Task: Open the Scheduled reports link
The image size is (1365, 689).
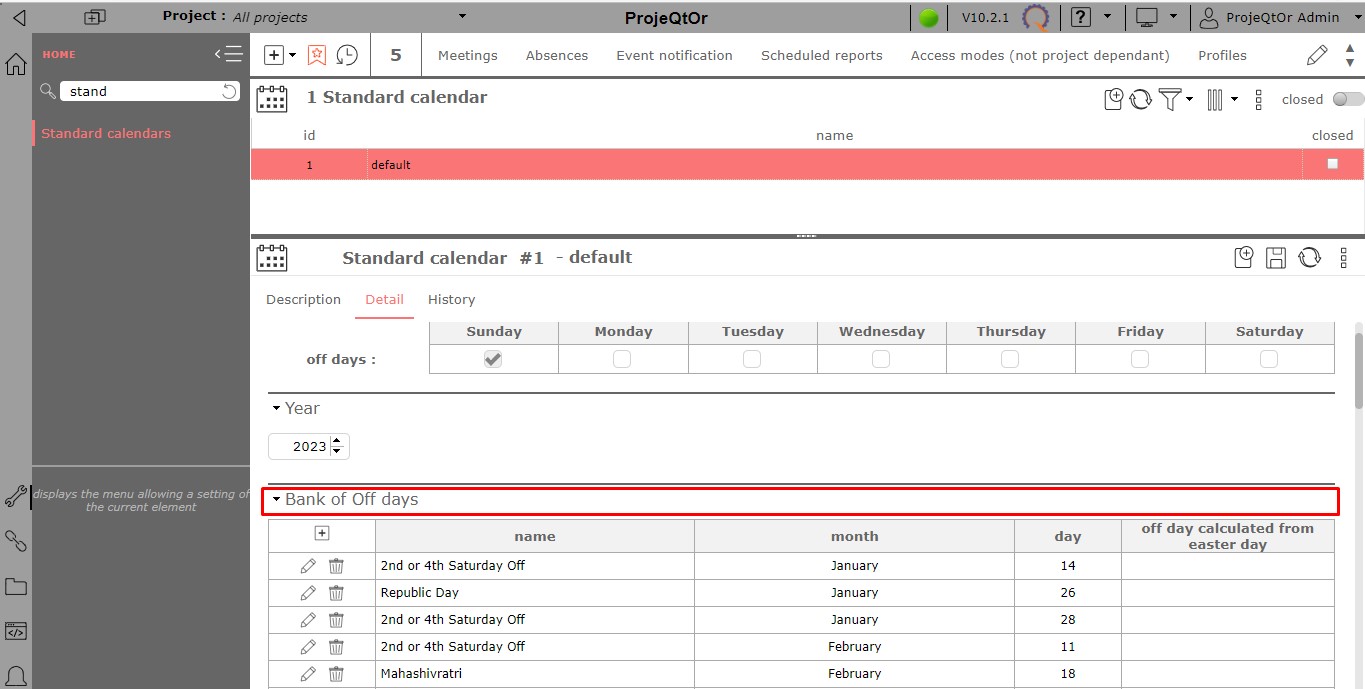Action: (821, 56)
